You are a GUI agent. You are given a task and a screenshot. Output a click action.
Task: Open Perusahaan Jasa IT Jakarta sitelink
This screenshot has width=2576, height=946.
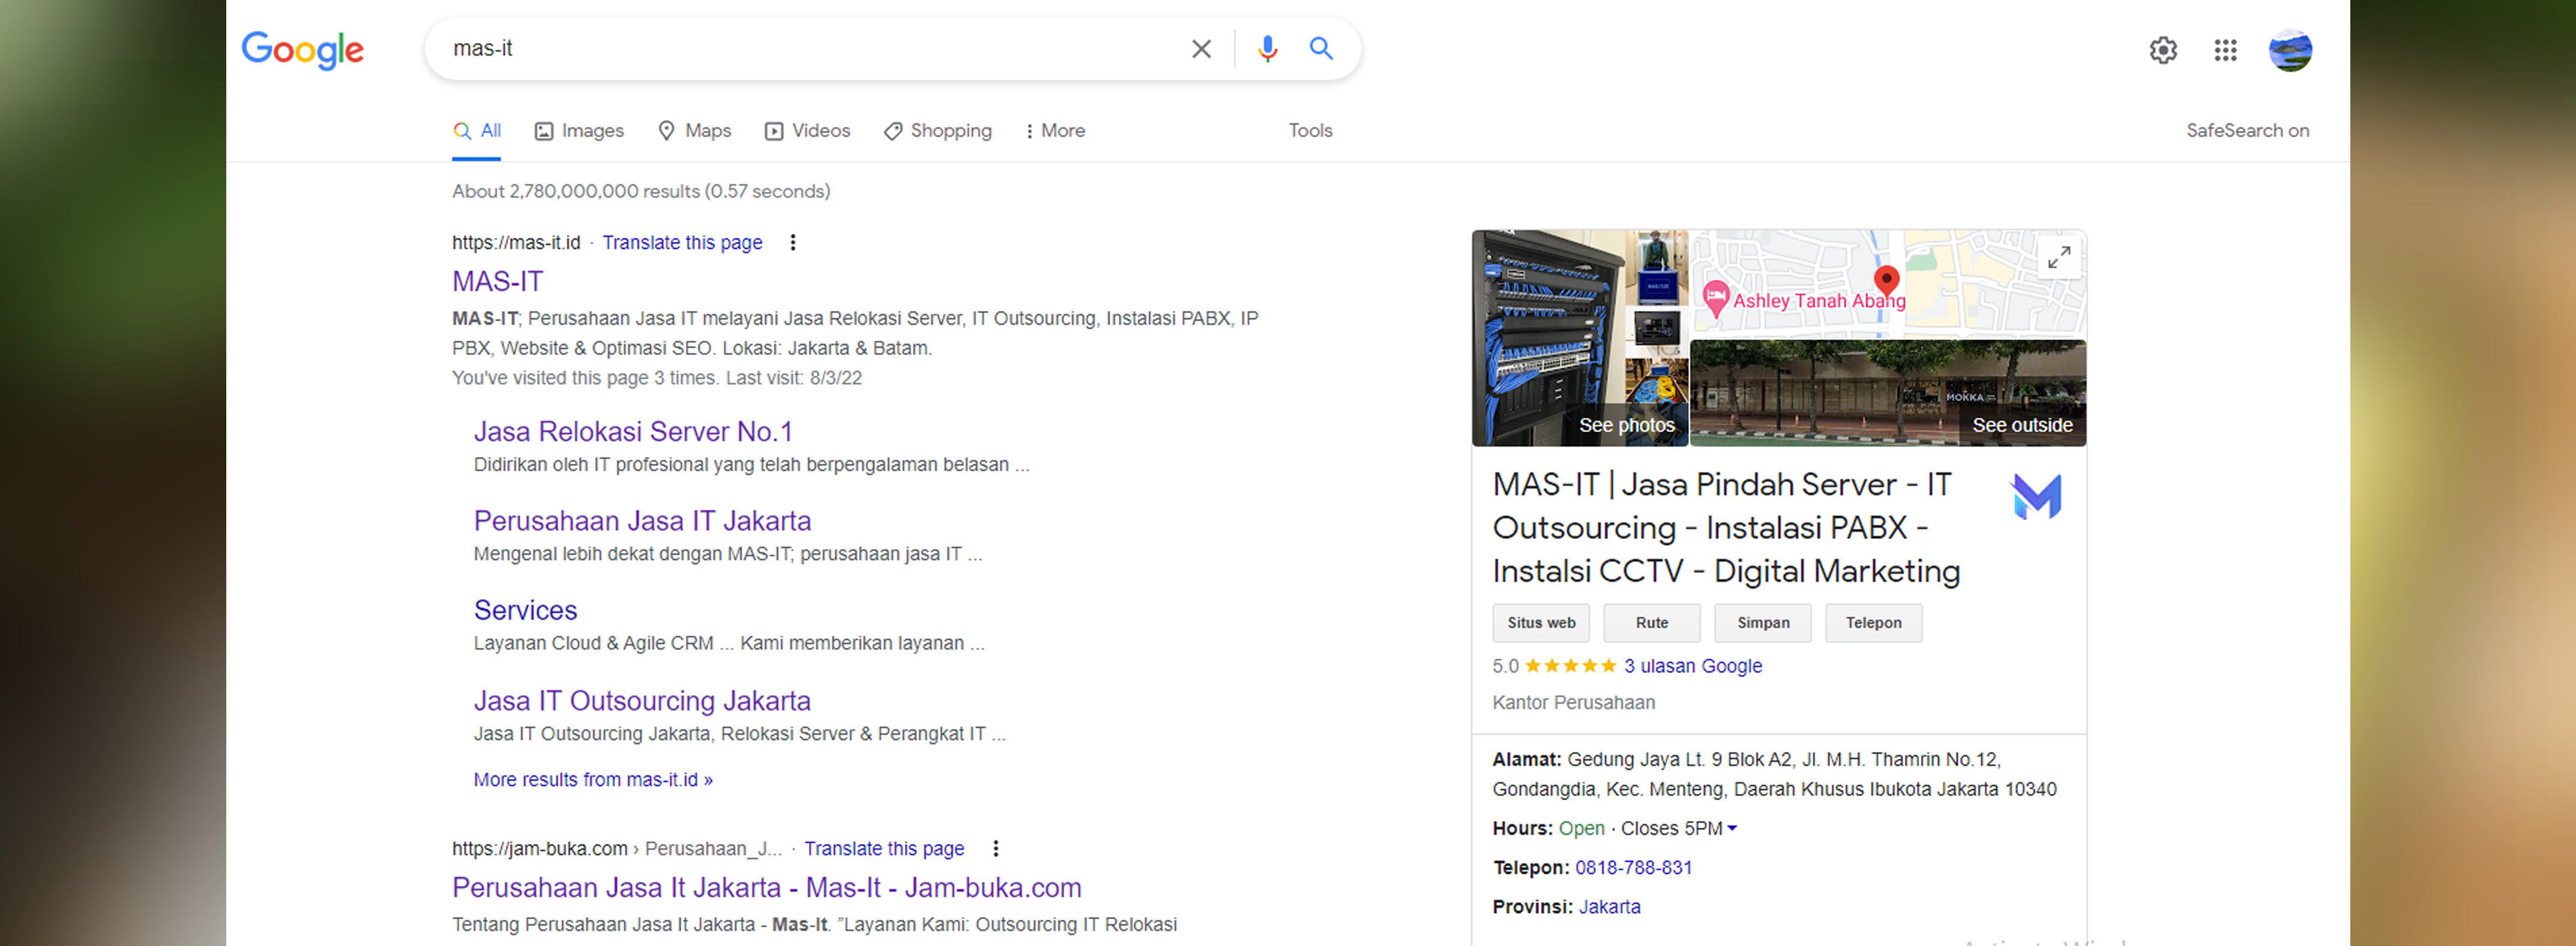(x=642, y=521)
